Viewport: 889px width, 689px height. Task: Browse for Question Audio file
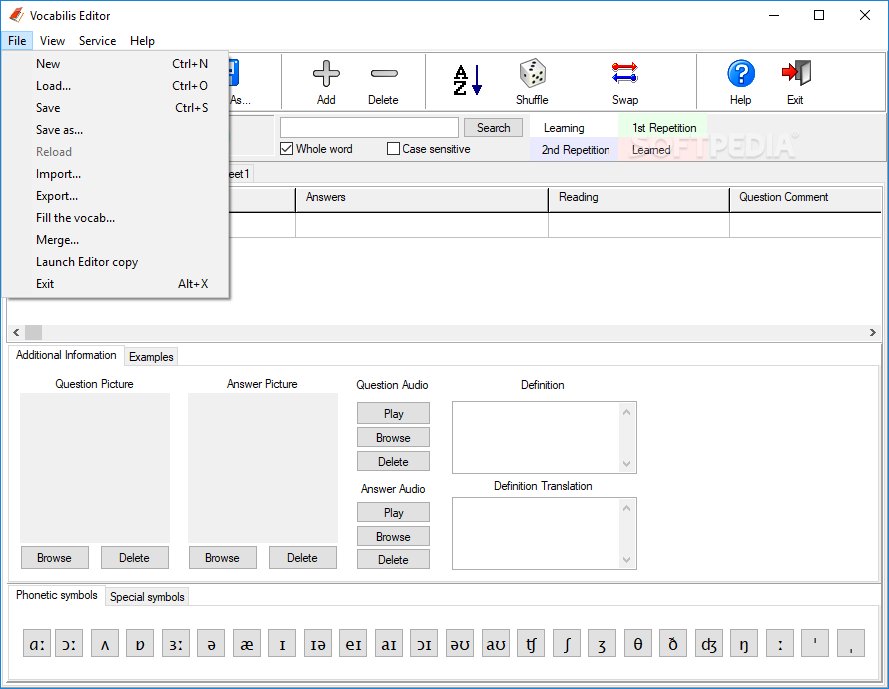[x=393, y=437]
